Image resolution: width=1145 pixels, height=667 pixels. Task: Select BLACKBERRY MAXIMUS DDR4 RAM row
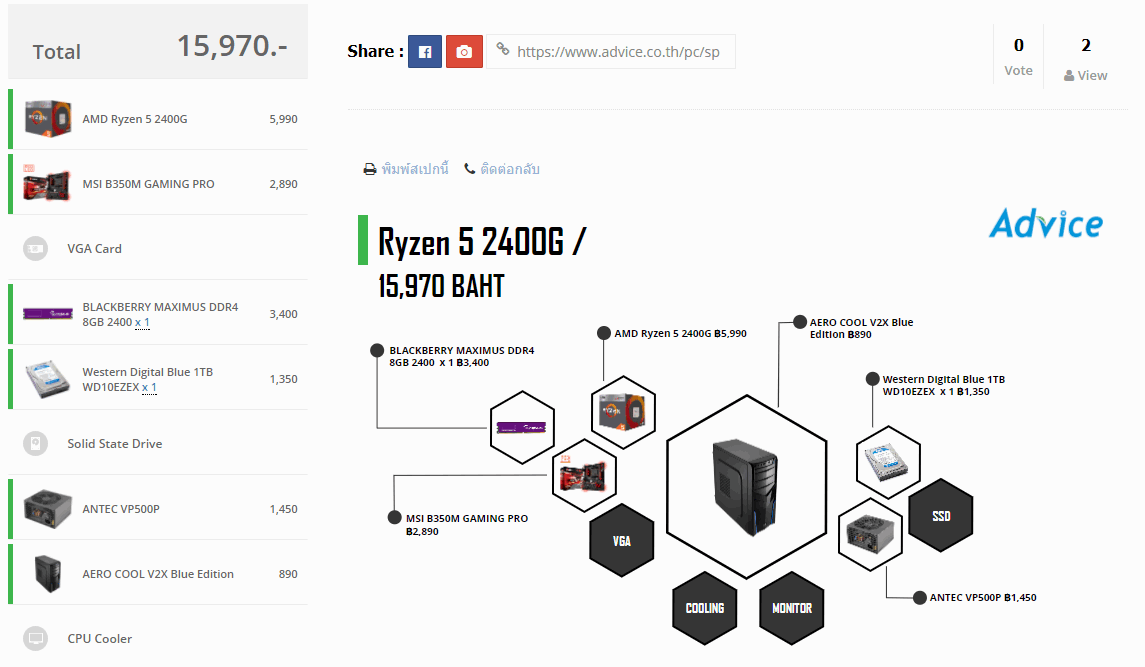click(x=158, y=314)
